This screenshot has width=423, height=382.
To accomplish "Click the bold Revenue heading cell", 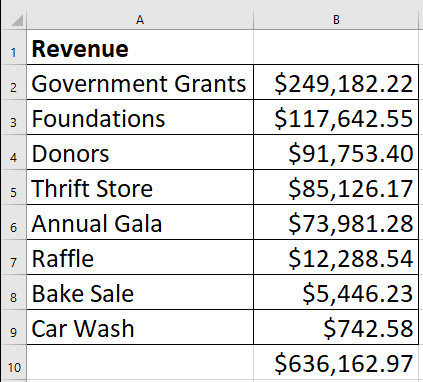I will (x=140, y=47).
